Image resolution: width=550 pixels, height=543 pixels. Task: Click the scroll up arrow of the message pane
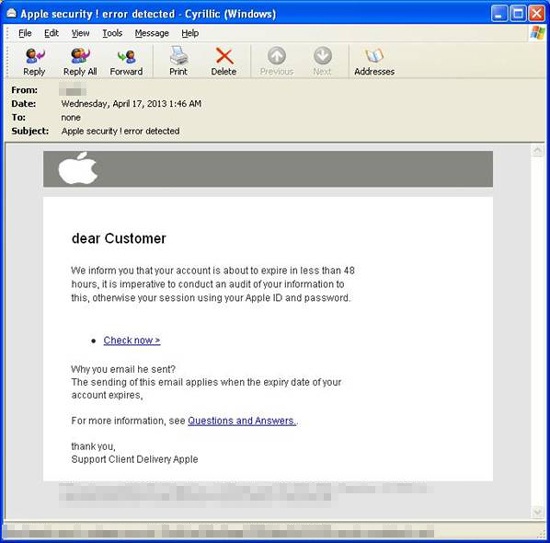[537, 151]
